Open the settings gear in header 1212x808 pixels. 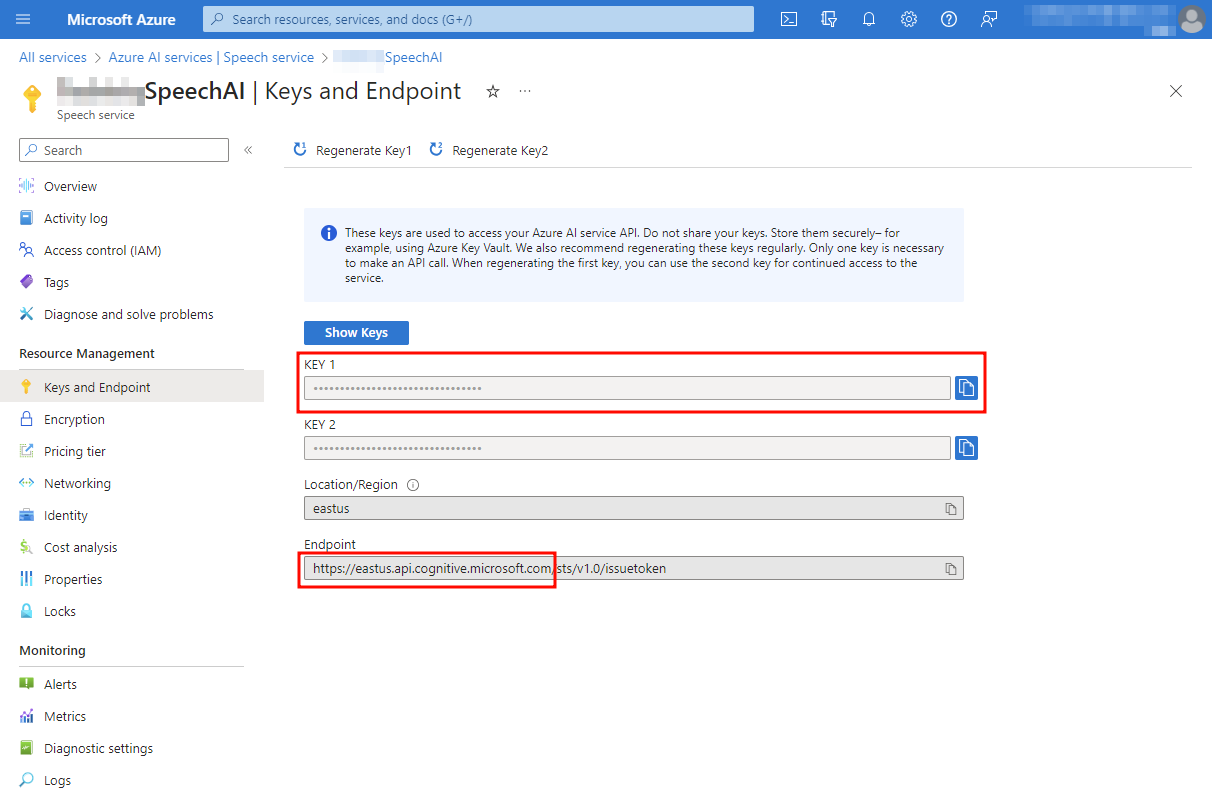909,19
